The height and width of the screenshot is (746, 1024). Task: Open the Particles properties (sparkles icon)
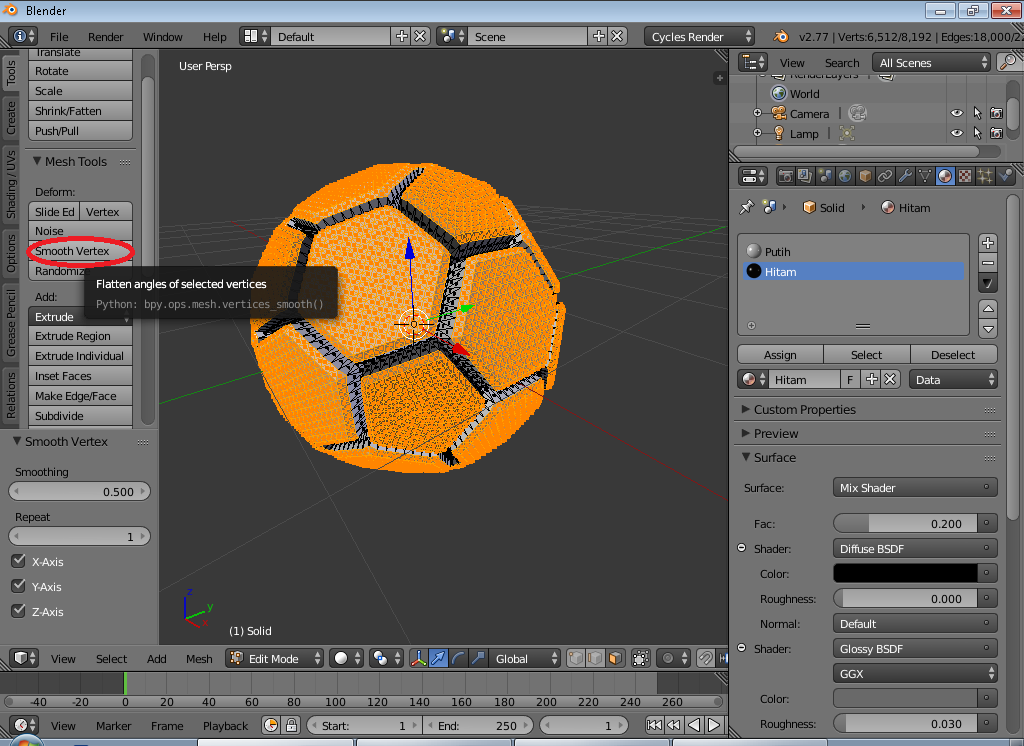pyautogui.click(x=984, y=175)
